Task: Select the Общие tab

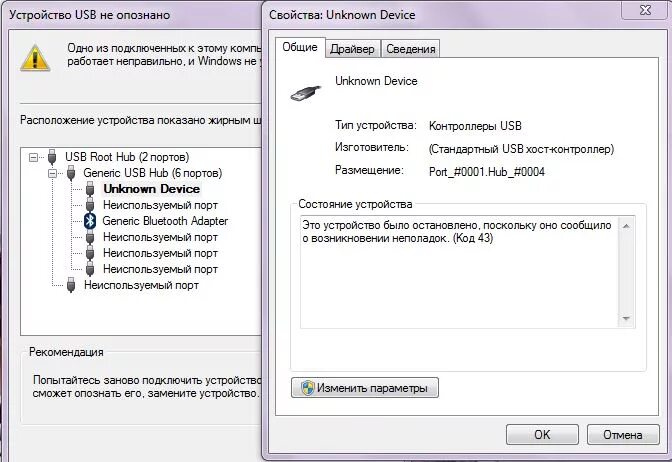Action: (x=299, y=47)
